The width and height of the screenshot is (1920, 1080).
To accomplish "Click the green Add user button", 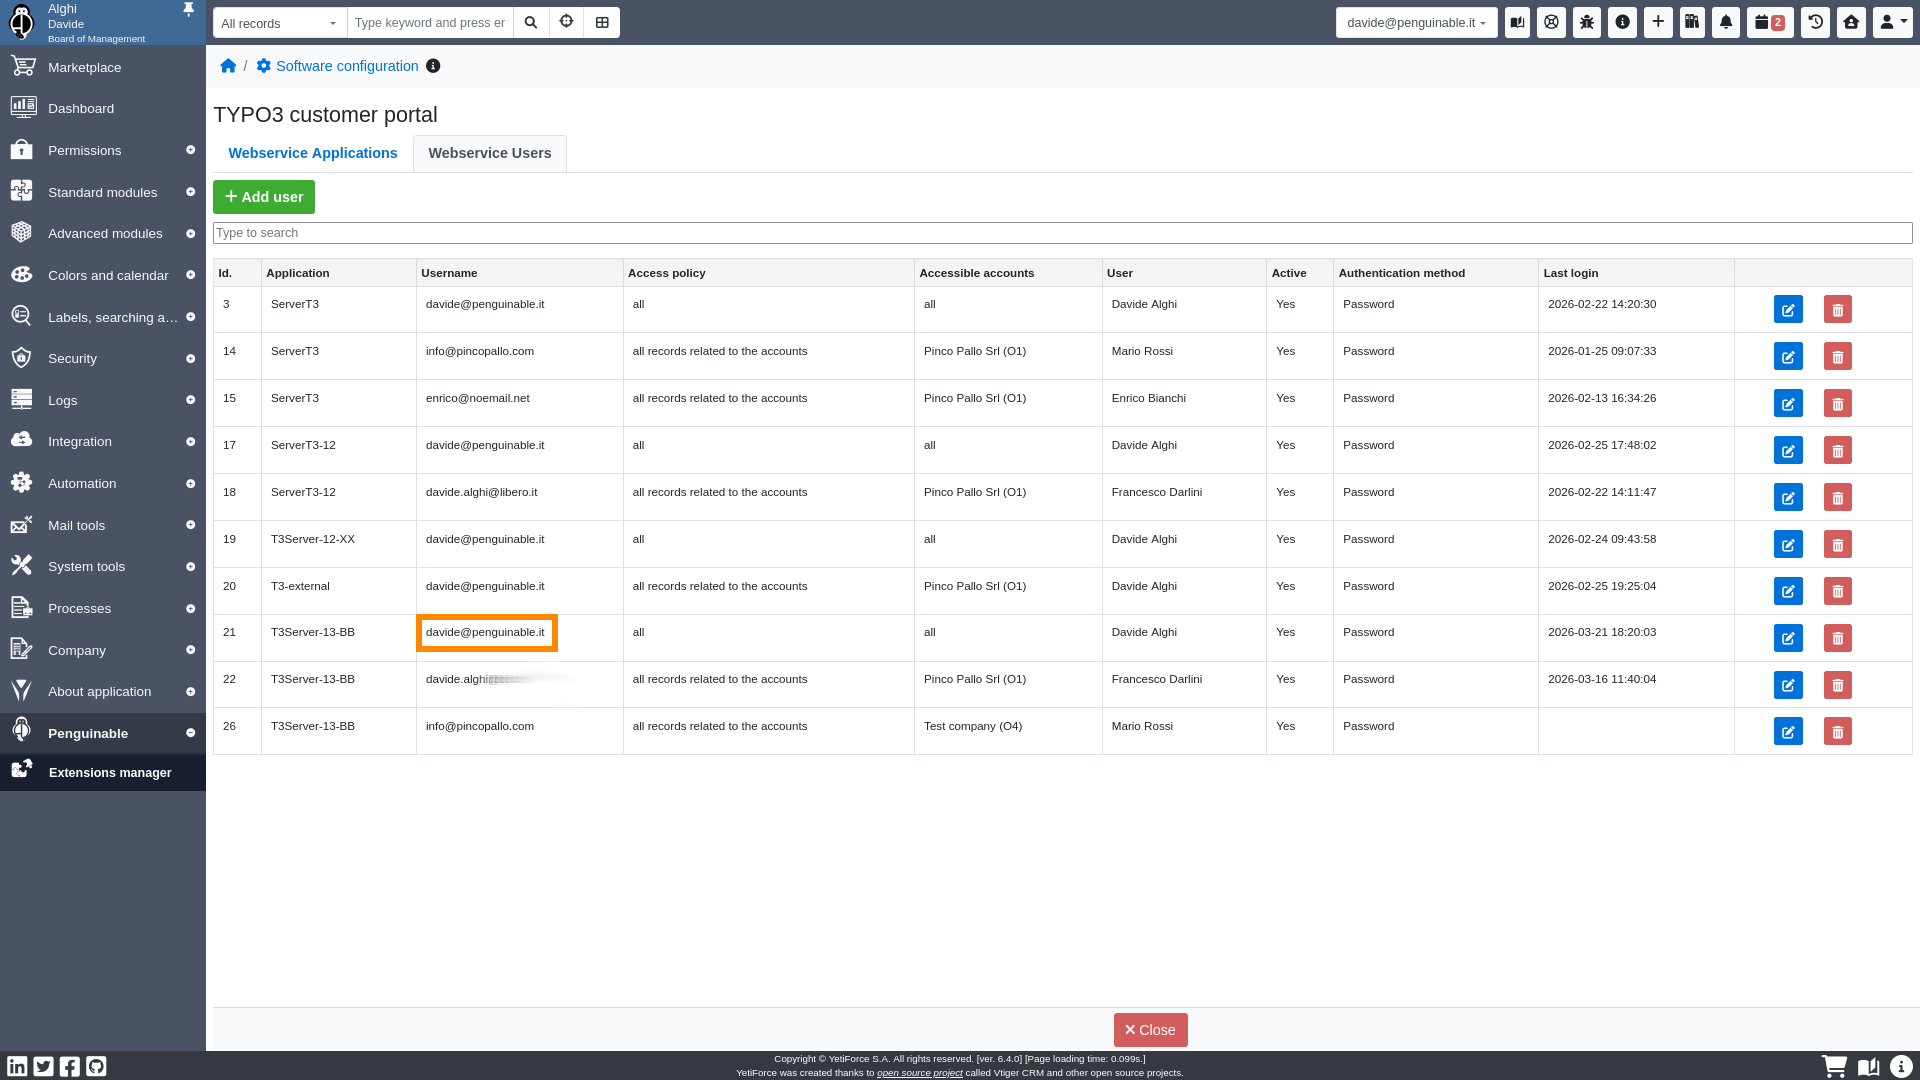I will click(x=264, y=197).
